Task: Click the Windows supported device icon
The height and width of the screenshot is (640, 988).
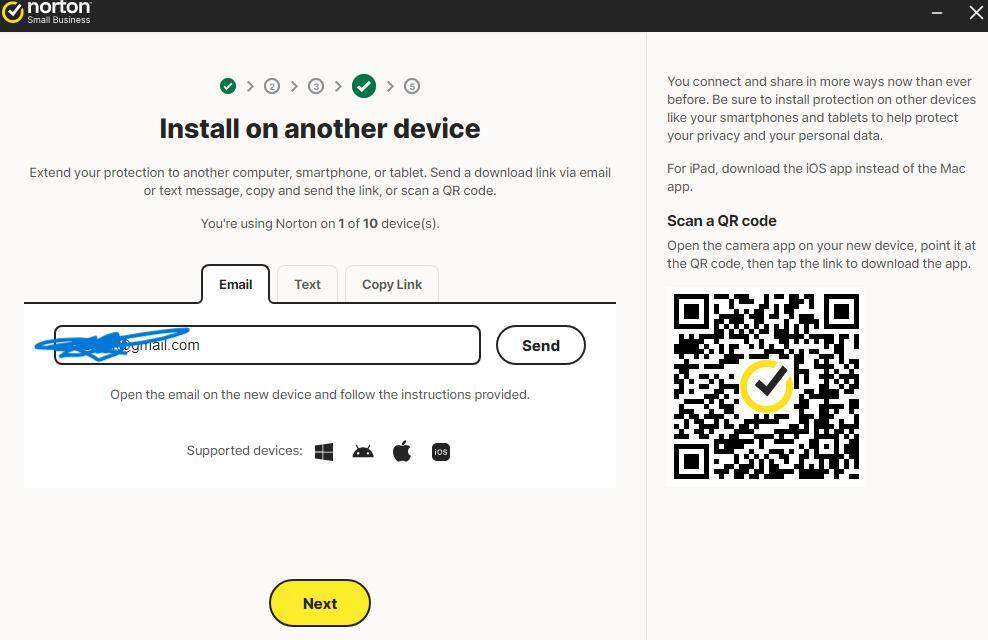Action: tap(324, 452)
